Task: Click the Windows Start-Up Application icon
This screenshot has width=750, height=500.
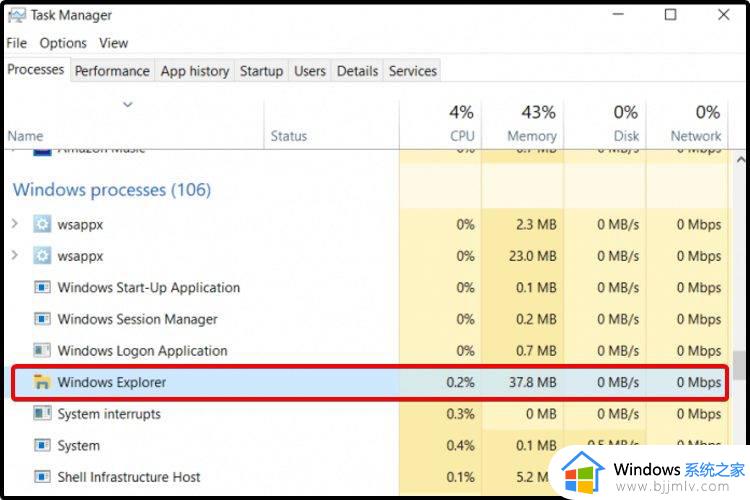Action: coord(42,288)
